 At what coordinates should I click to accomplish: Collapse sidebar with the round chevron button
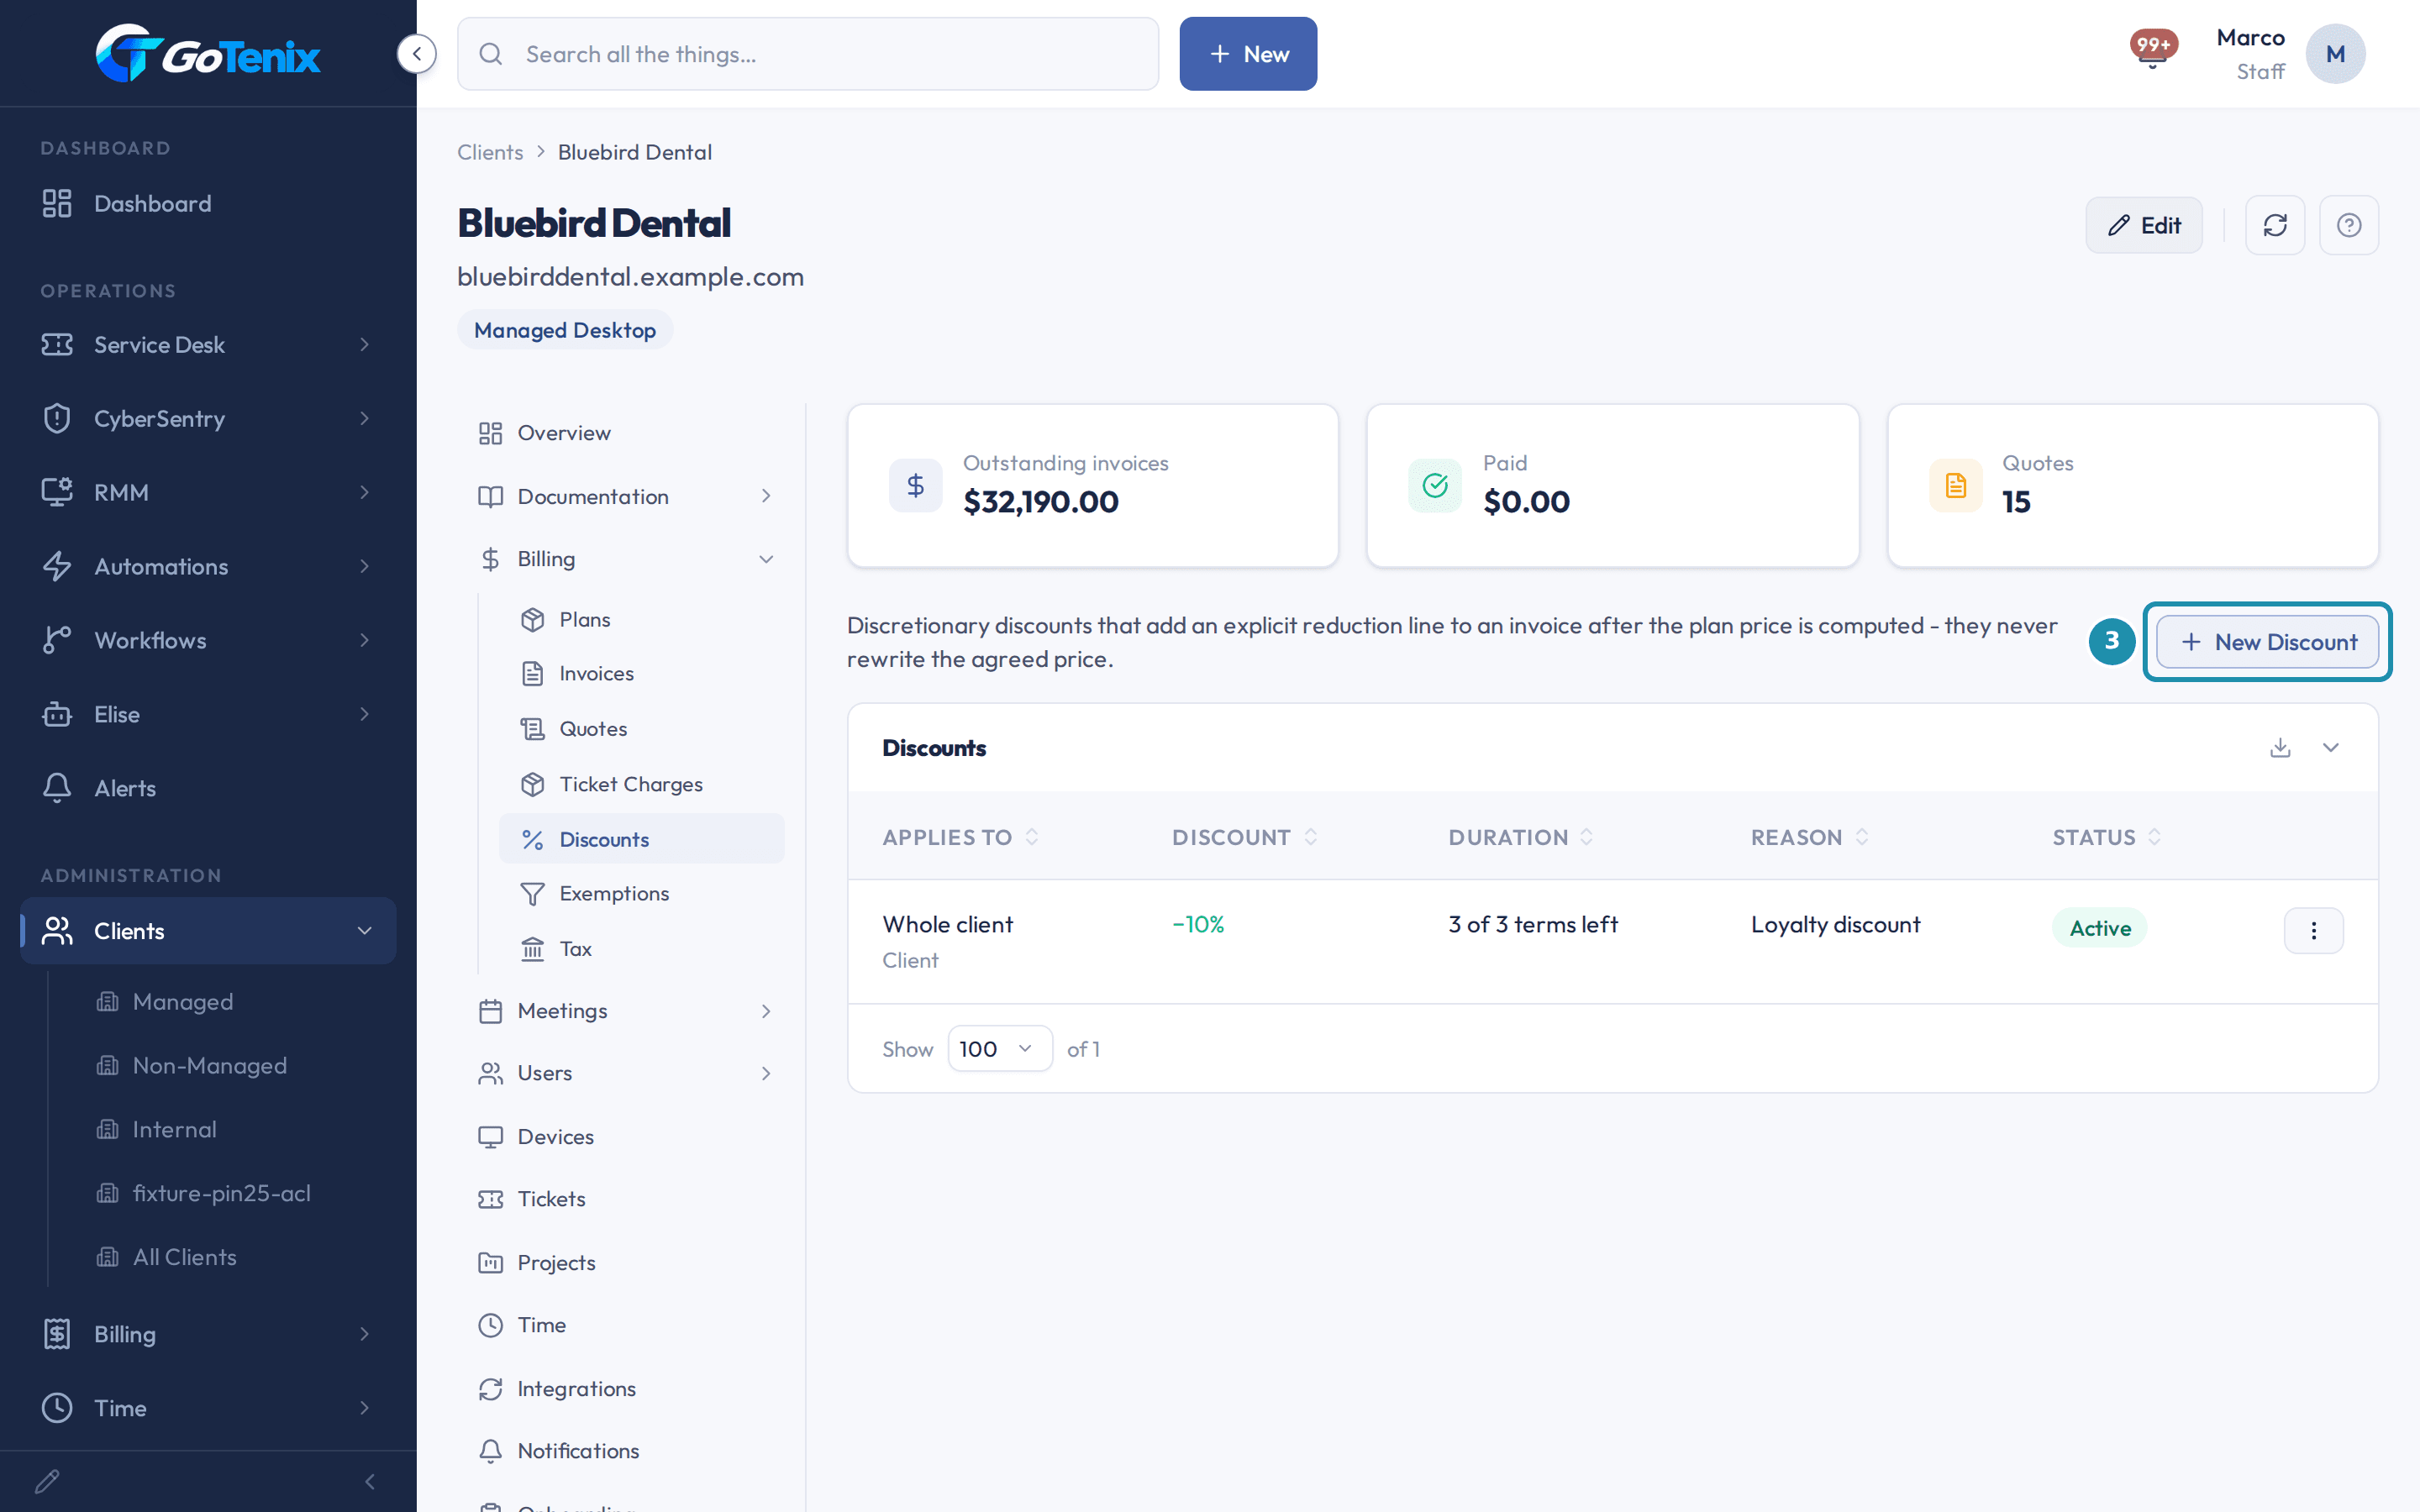pos(416,54)
